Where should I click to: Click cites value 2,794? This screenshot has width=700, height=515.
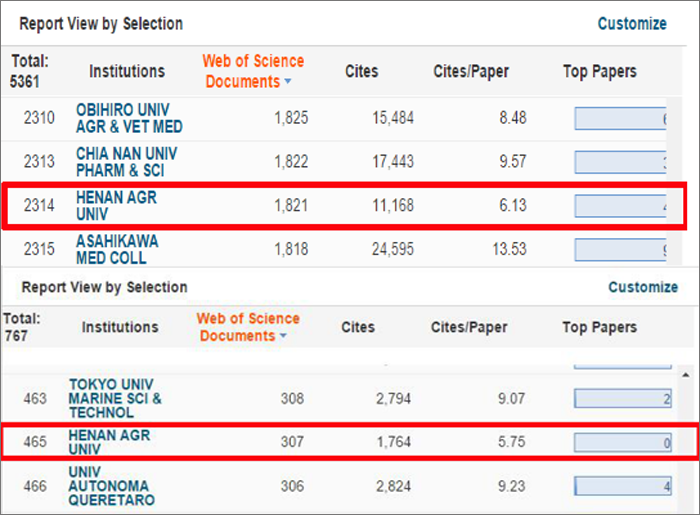393,398
